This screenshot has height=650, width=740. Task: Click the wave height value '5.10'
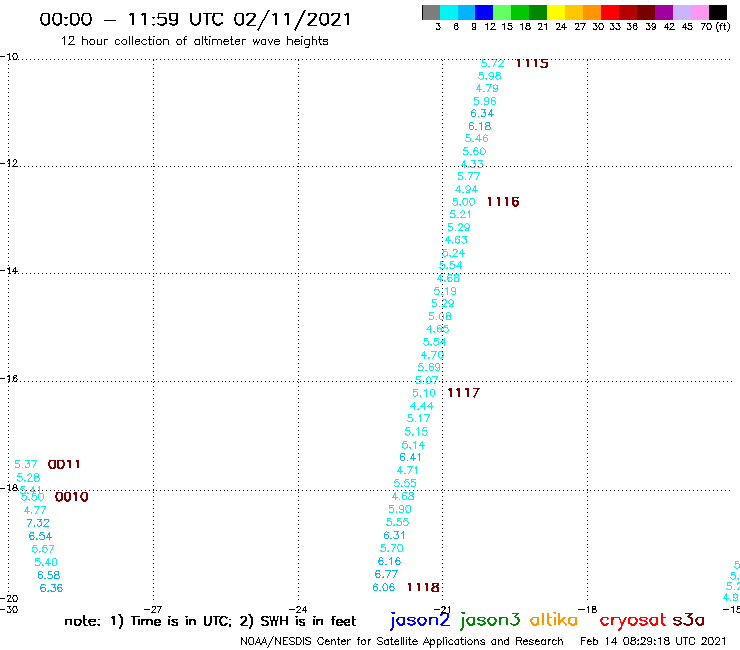pos(424,393)
